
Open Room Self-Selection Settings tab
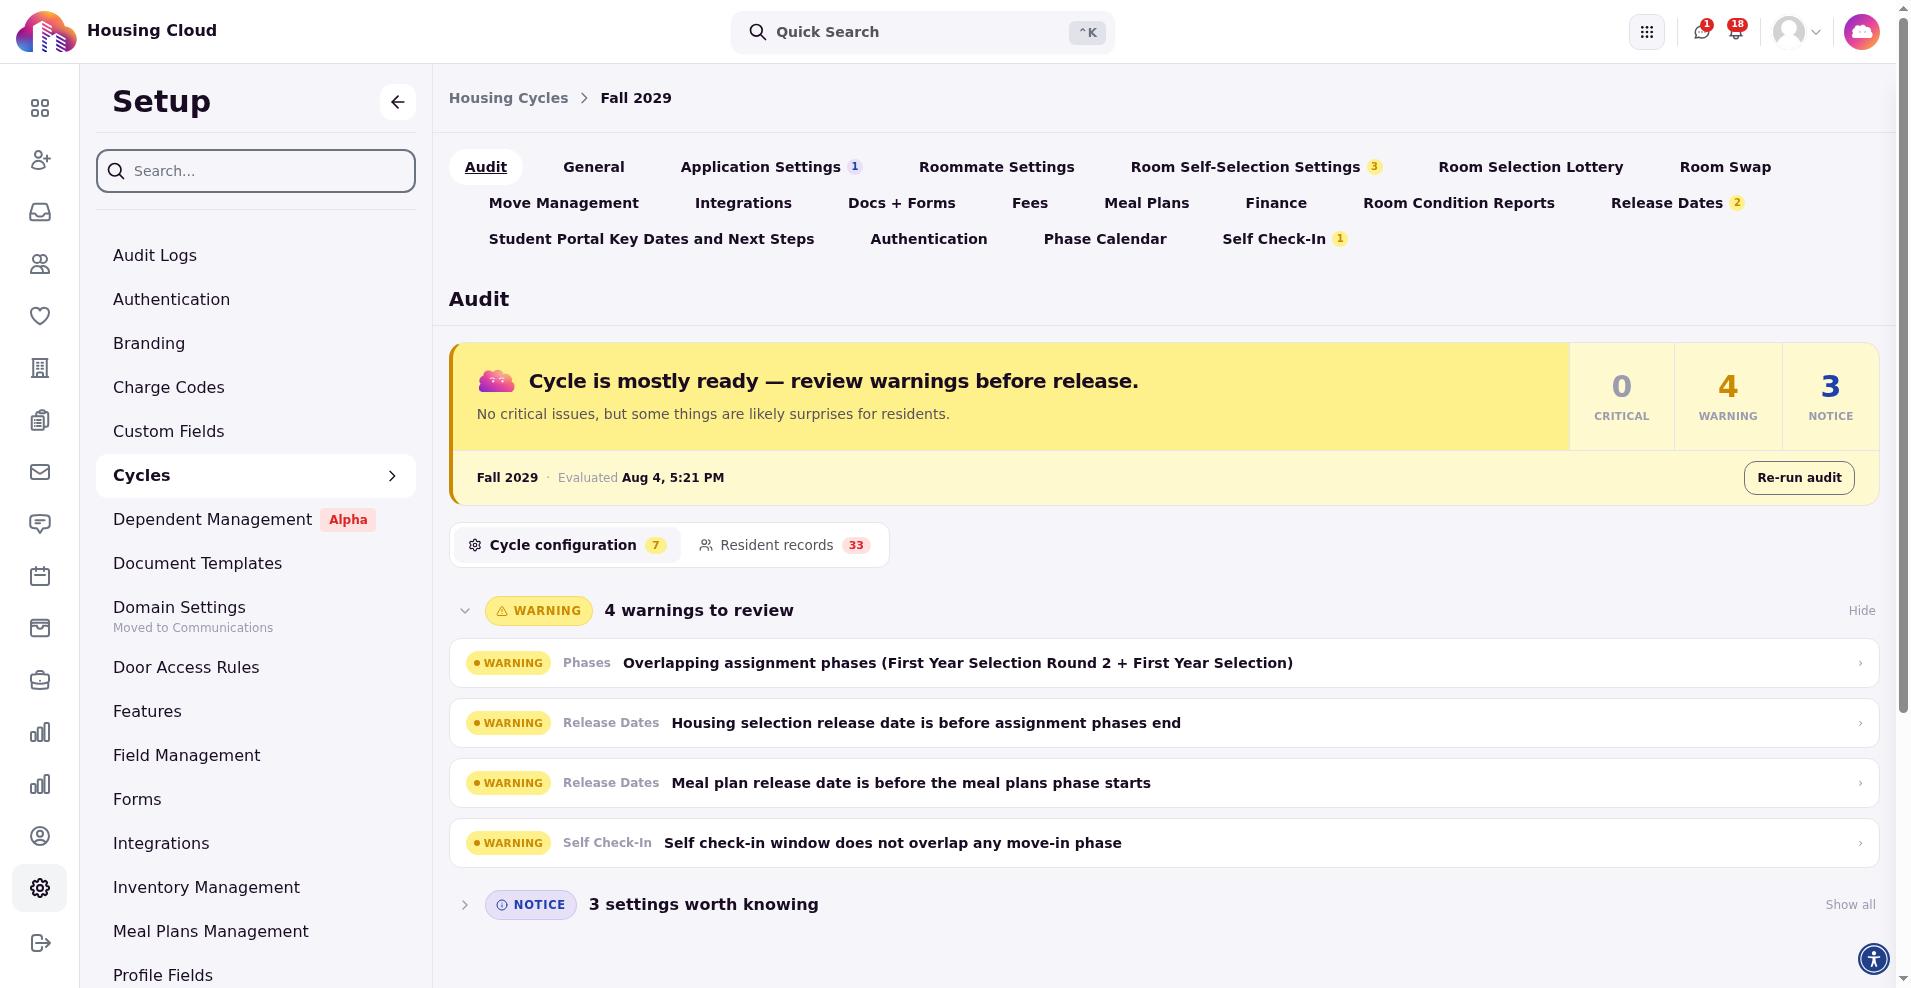pyautogui.click(x=1256, y=167)
